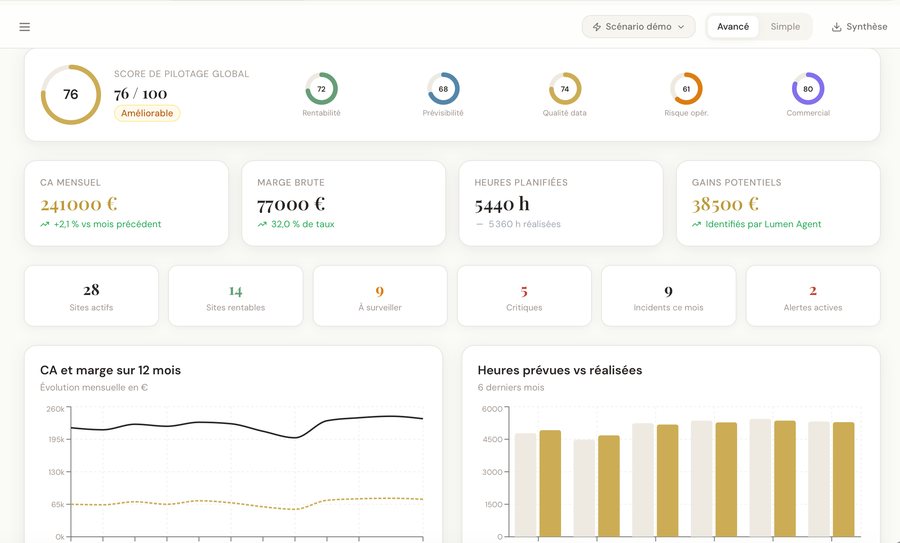
Task: Click the Scénario démo chevron arrow
Action: coord(681,27)
